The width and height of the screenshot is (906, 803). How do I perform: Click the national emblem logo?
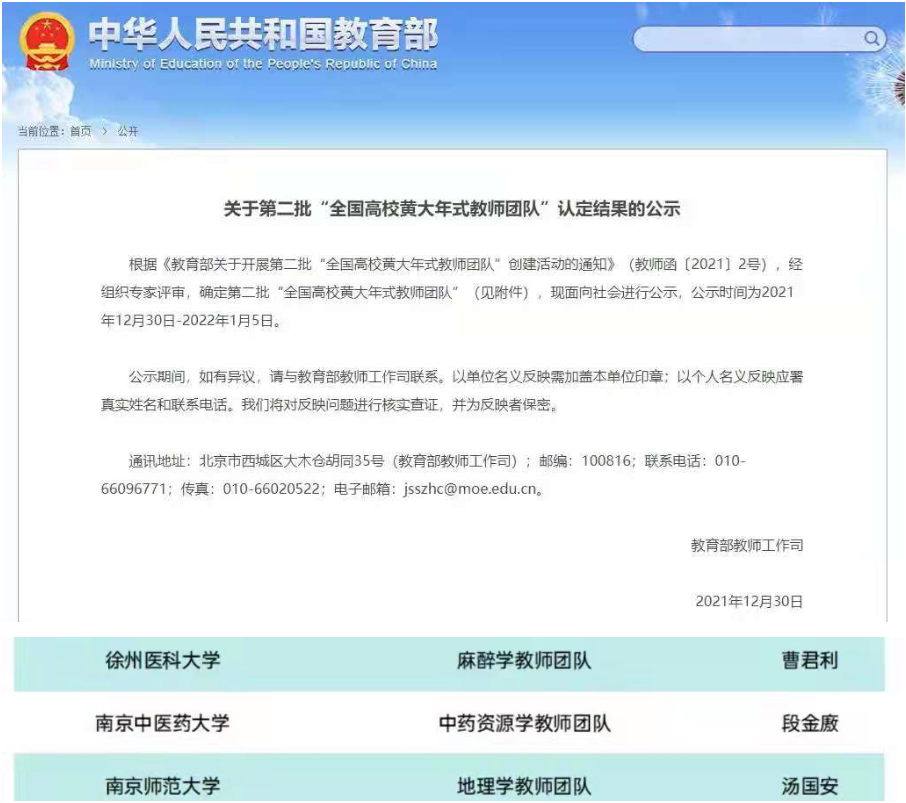point(46,43)
